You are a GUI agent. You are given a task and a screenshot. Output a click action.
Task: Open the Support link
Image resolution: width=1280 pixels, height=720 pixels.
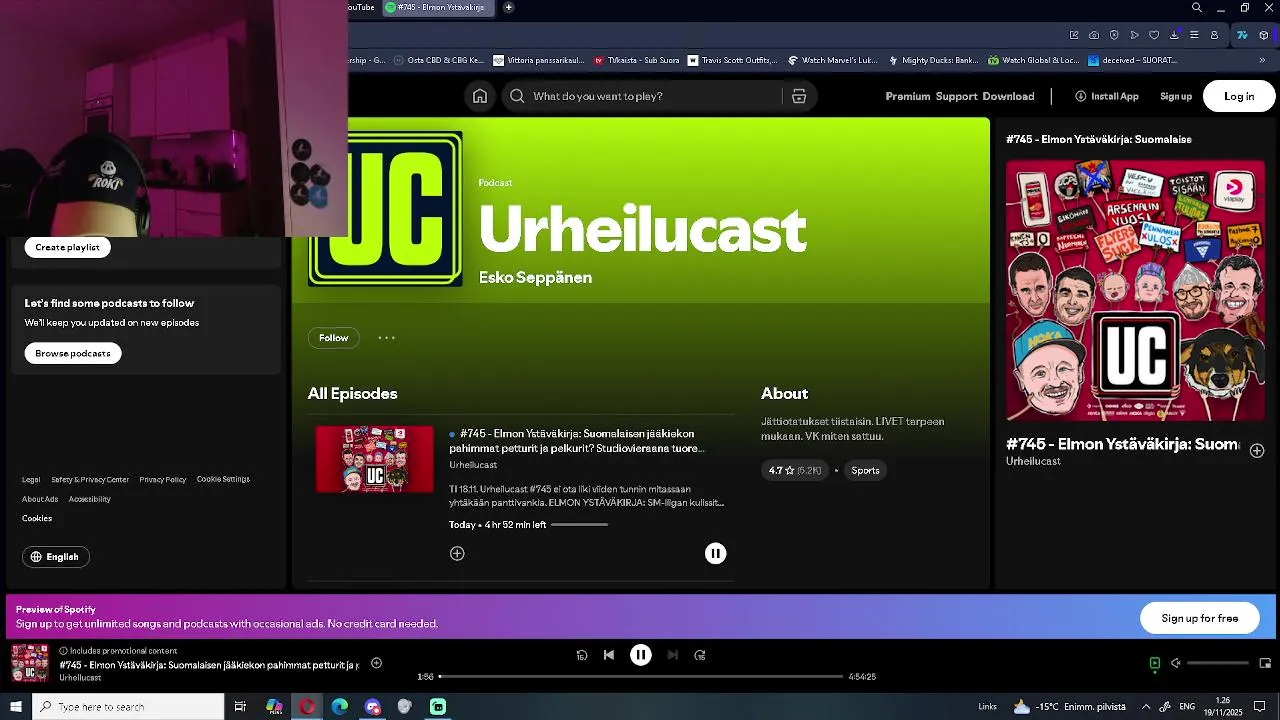(x=957, y=96)
